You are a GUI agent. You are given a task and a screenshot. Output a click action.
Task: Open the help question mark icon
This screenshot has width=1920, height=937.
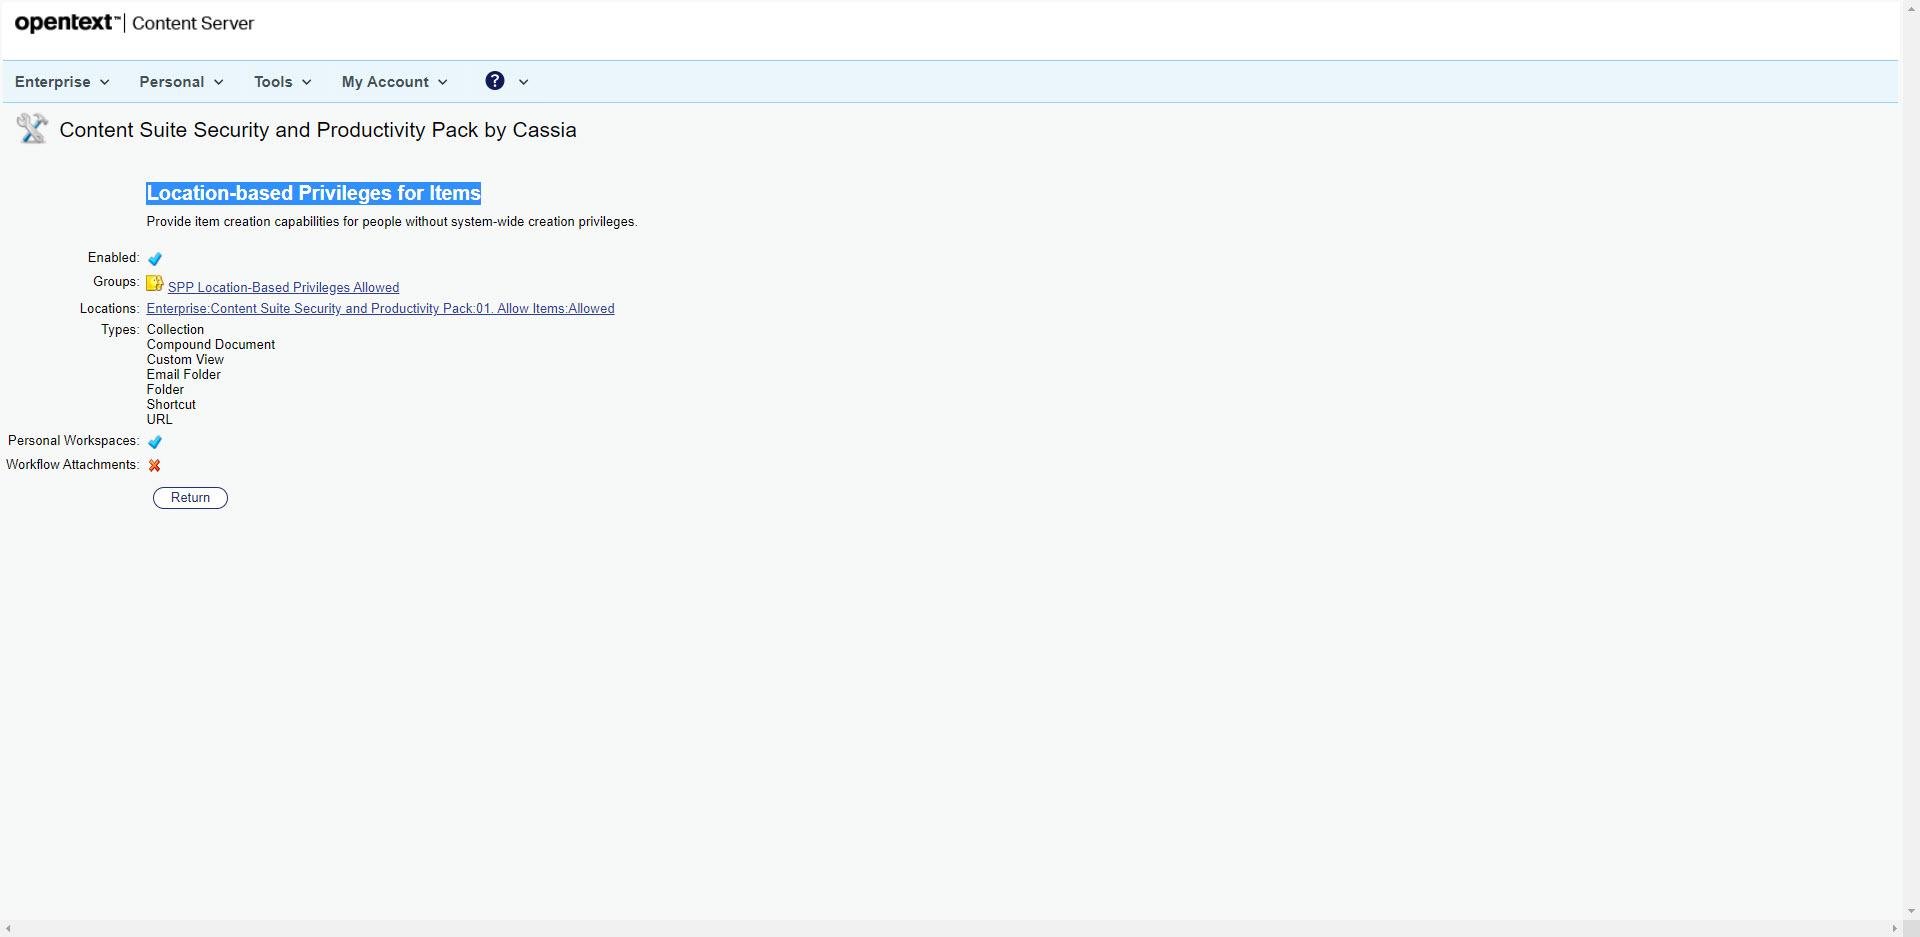[x=495, y=81]
